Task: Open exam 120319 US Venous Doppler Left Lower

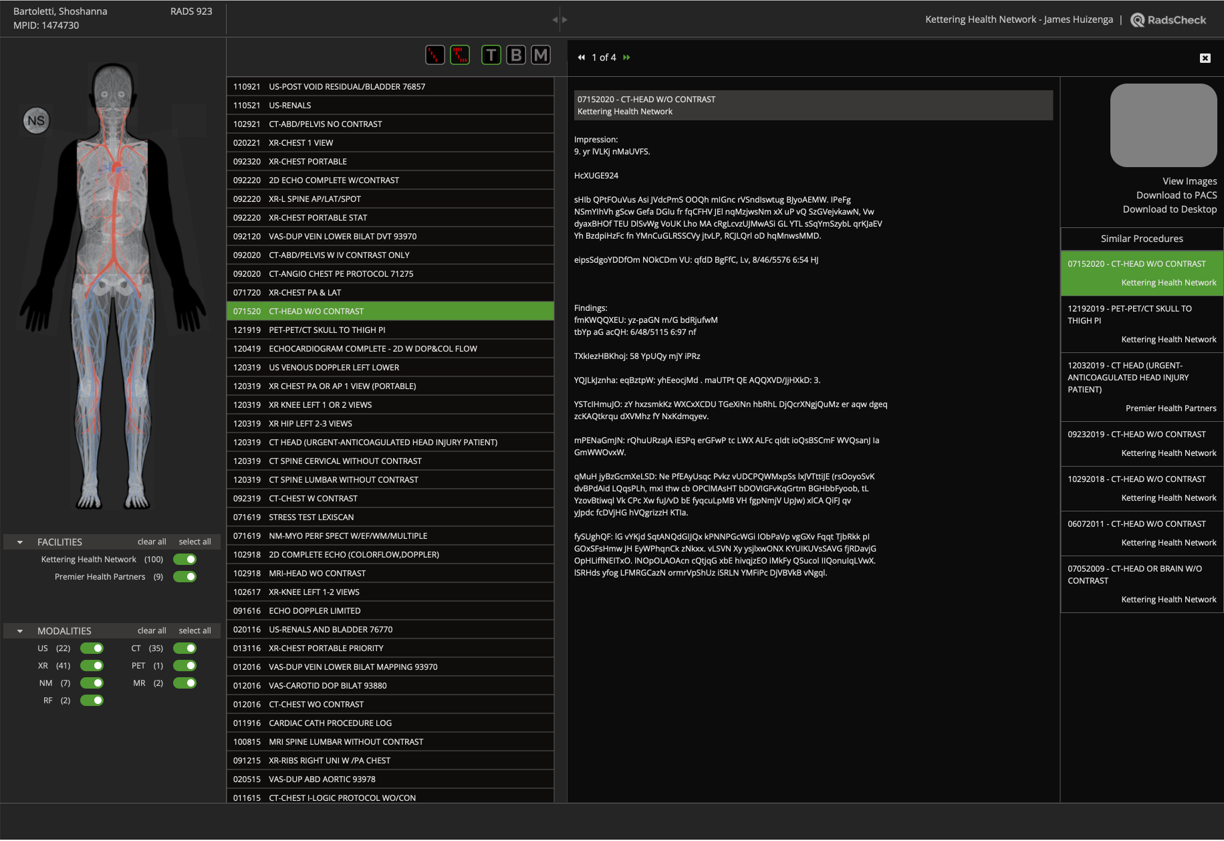Action: click(x=390, y=367)
